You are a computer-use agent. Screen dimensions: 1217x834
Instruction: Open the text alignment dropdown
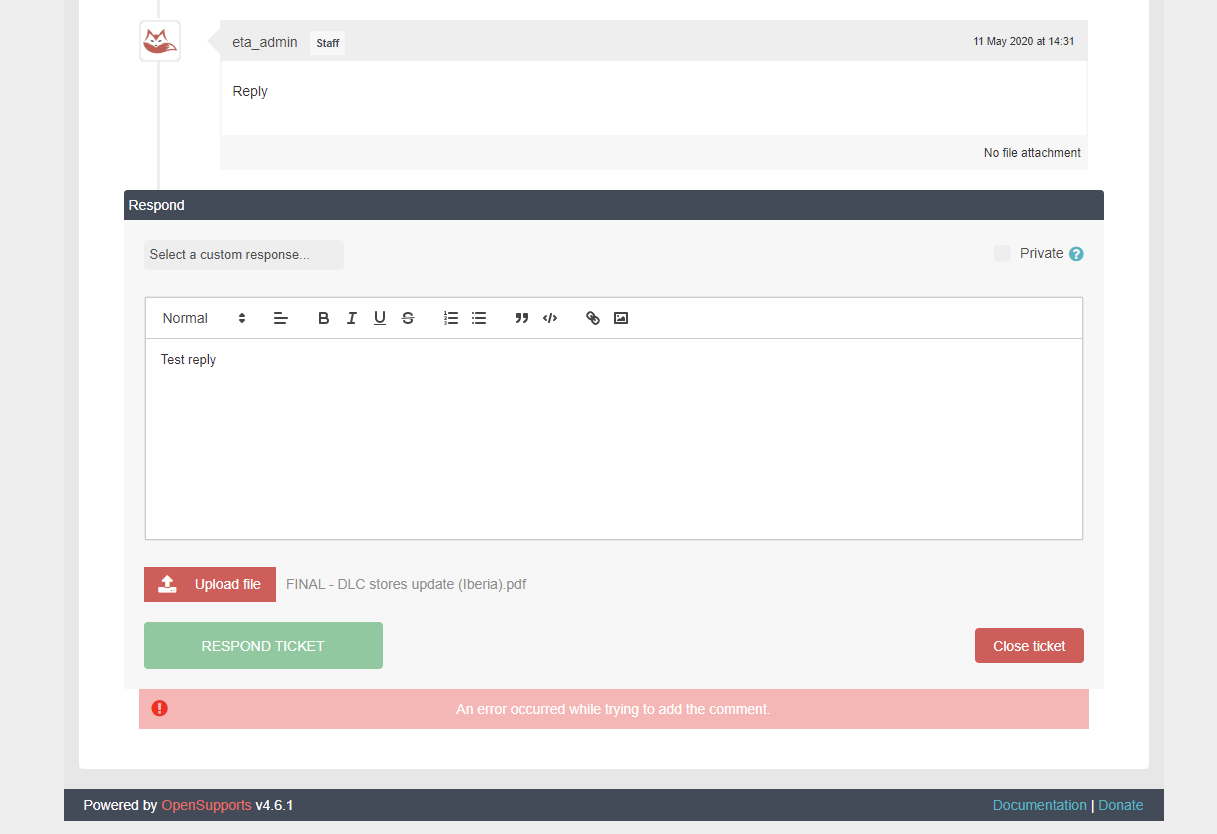[280, 317]
